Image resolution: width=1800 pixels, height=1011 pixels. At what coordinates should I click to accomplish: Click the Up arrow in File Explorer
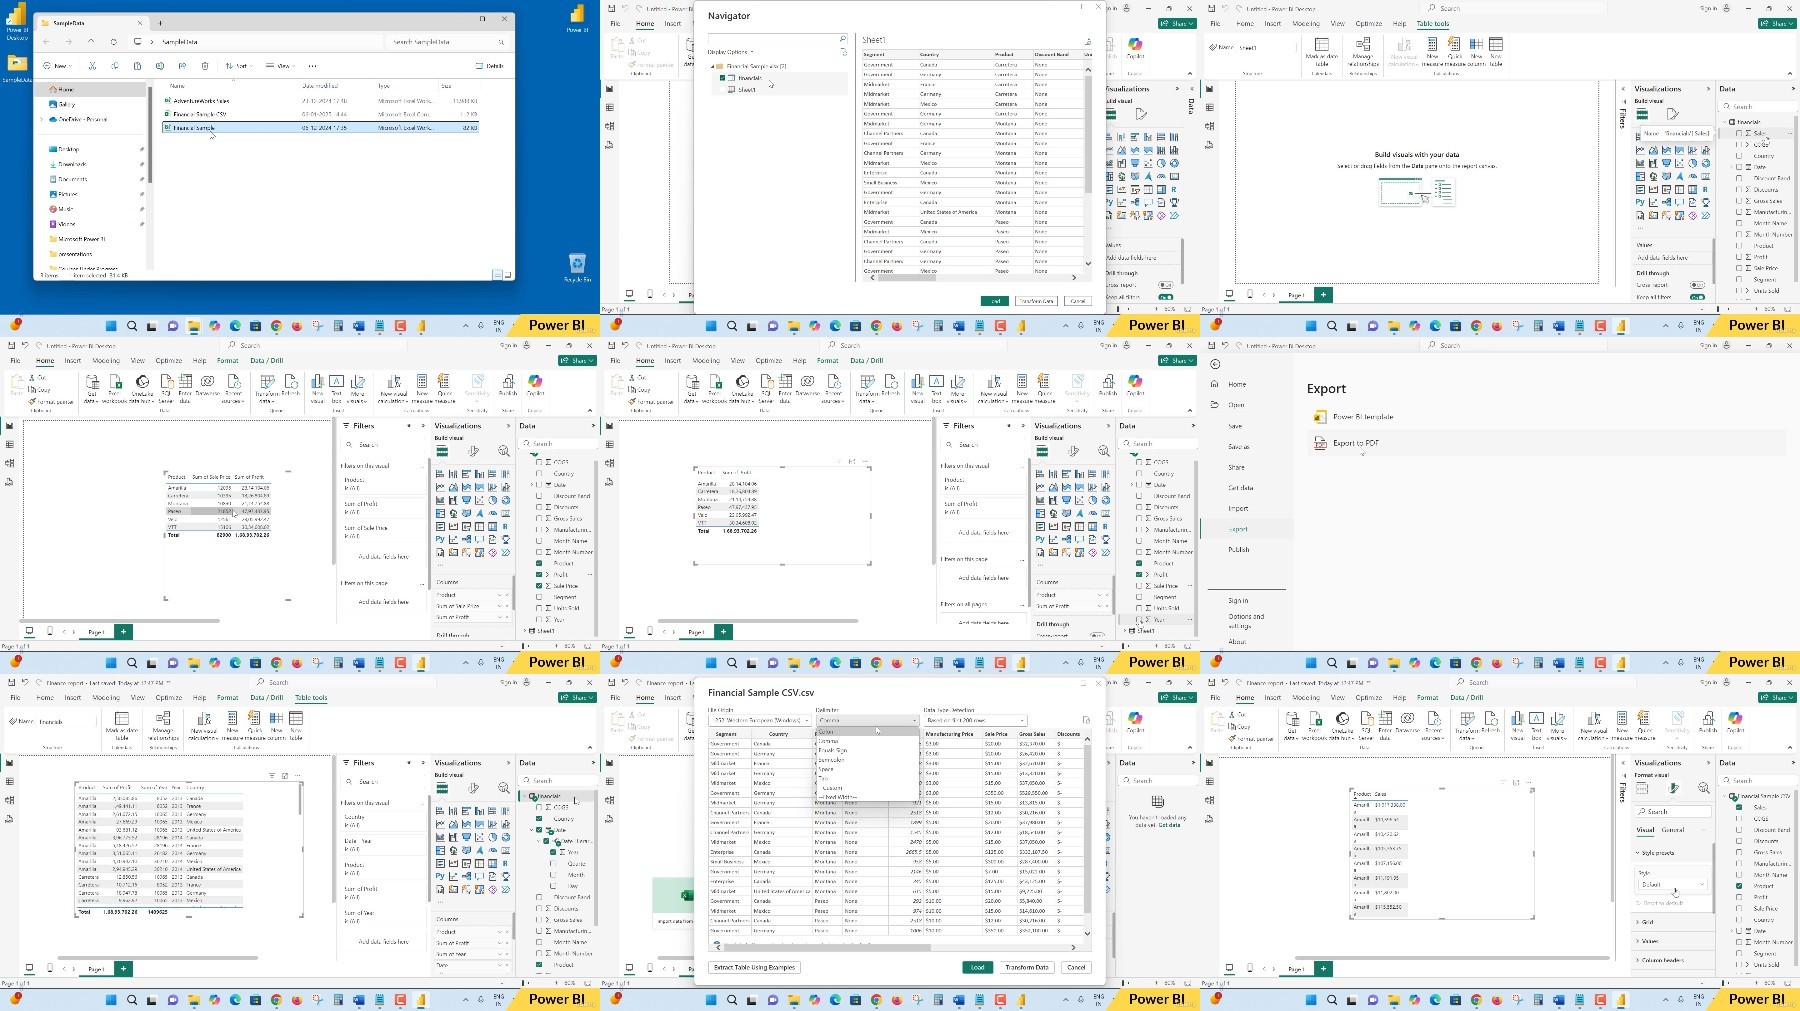click(x=91, y=42)
